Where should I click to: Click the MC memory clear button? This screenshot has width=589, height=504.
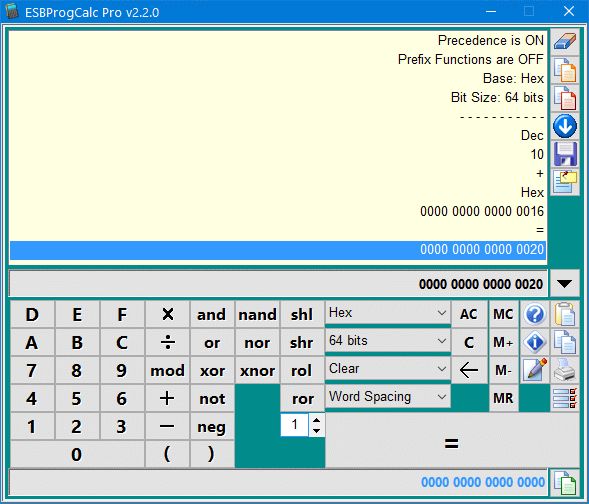(x=503, y=314)
